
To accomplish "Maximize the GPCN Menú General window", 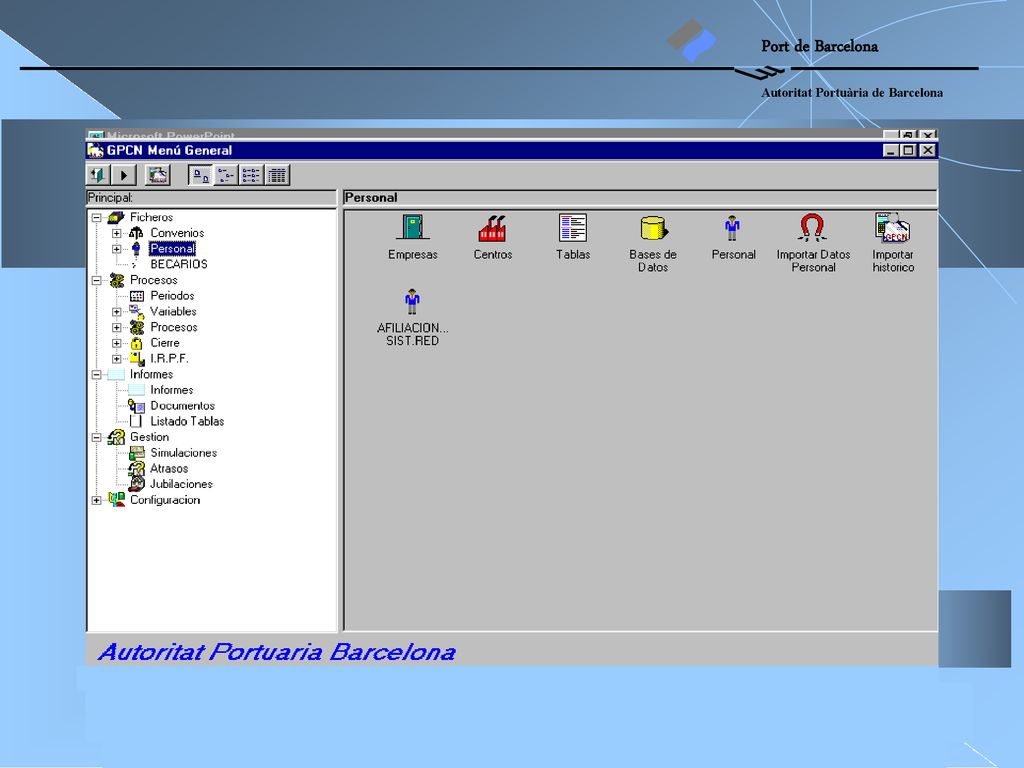I will click(908, 151).
